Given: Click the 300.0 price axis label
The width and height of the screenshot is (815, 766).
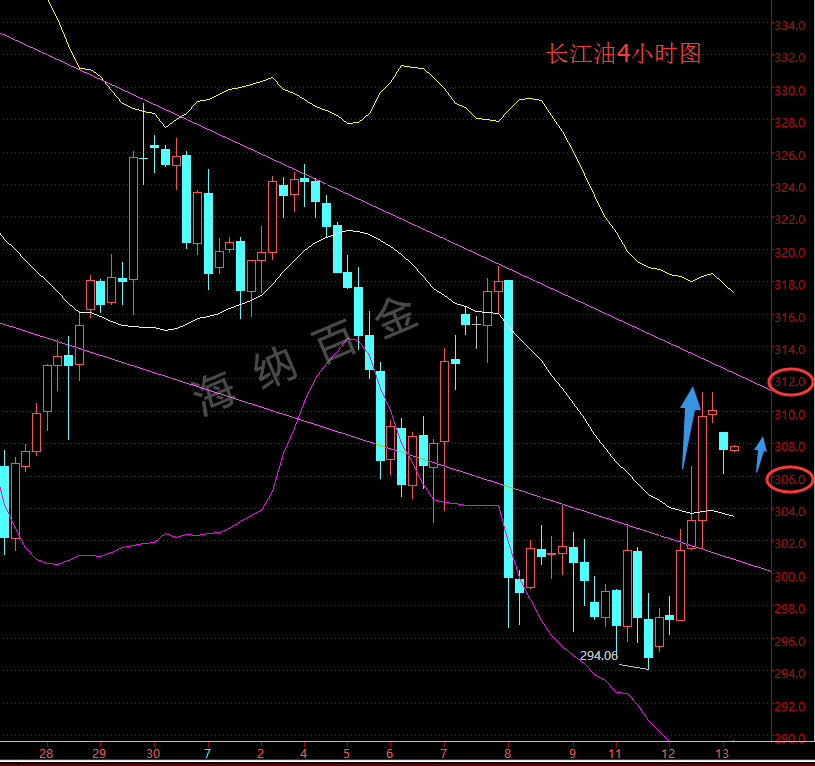Looking at the screenshot, I should (x=790, y=577).
